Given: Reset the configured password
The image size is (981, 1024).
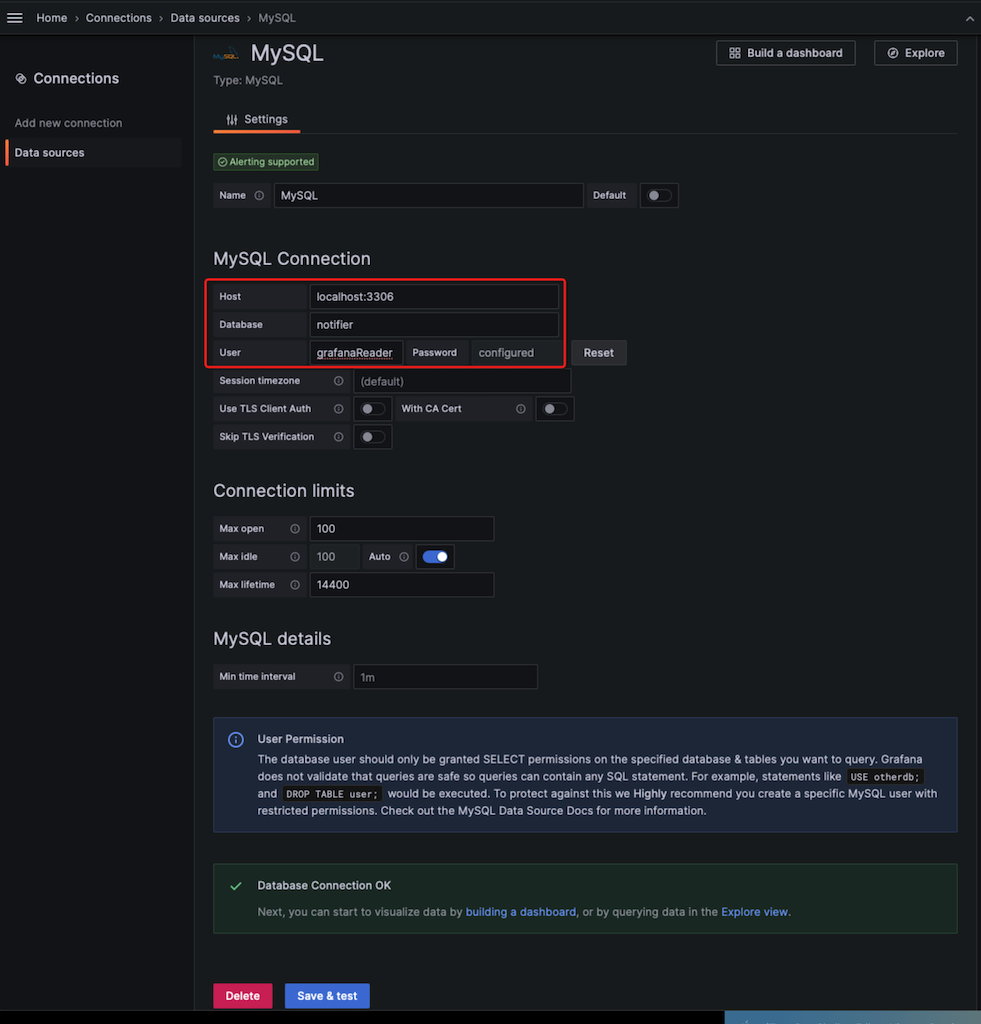Looking at the screenshot, I should 598,353.
